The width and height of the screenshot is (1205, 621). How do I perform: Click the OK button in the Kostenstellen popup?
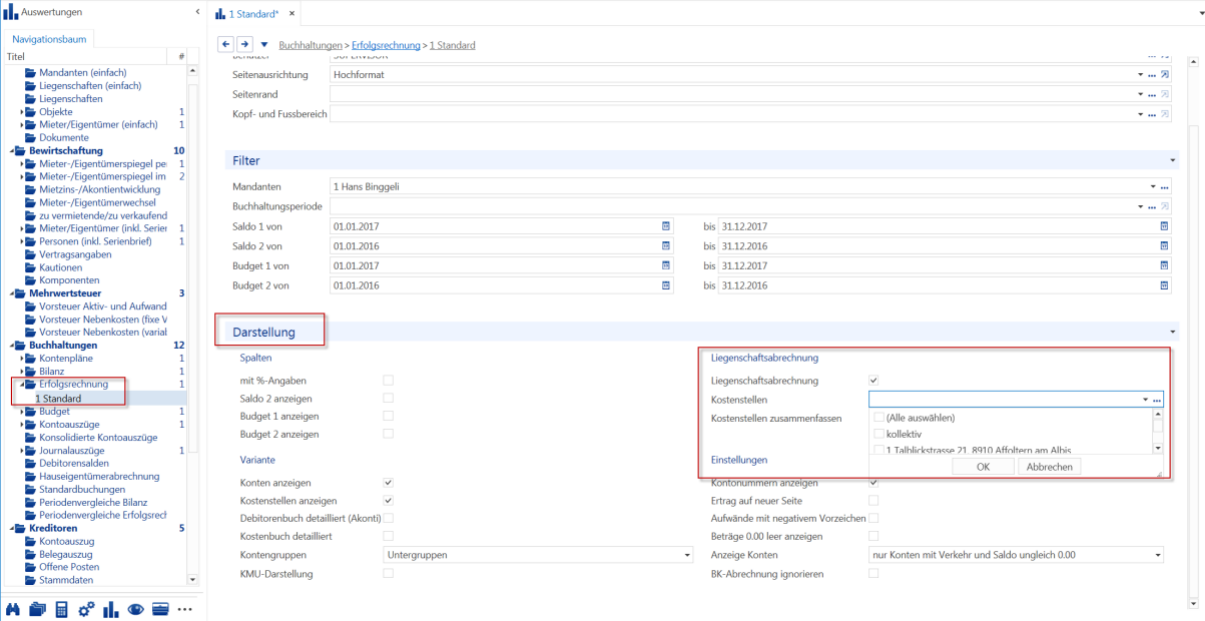pyautogui.click(x=982, y=467)
